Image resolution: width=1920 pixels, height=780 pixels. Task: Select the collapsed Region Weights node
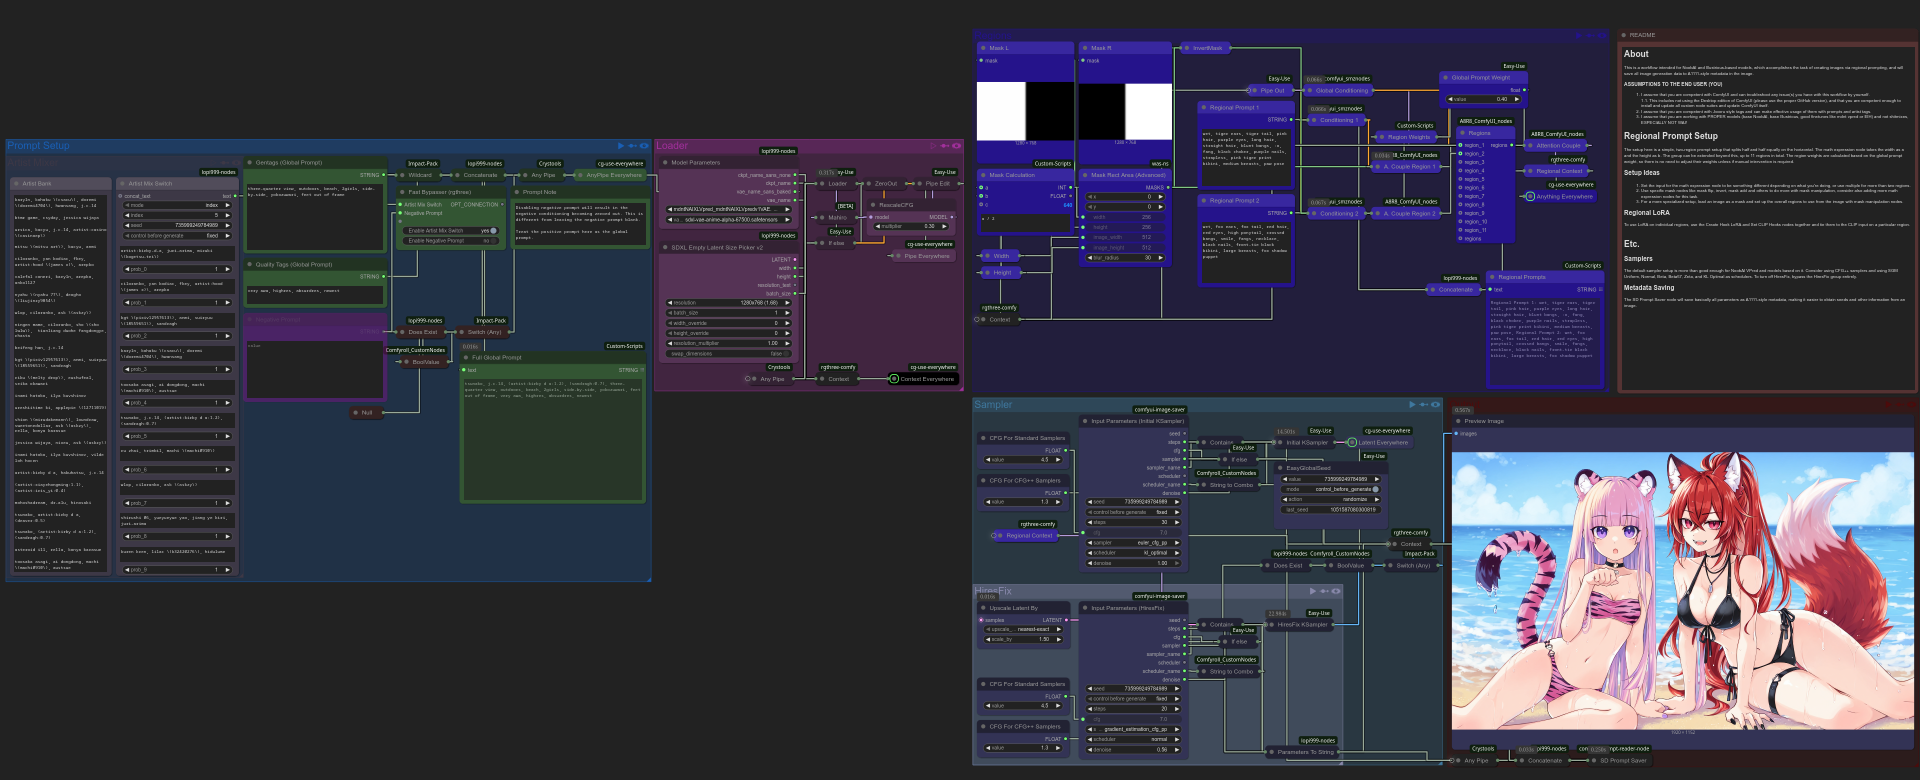(1405, 137)
